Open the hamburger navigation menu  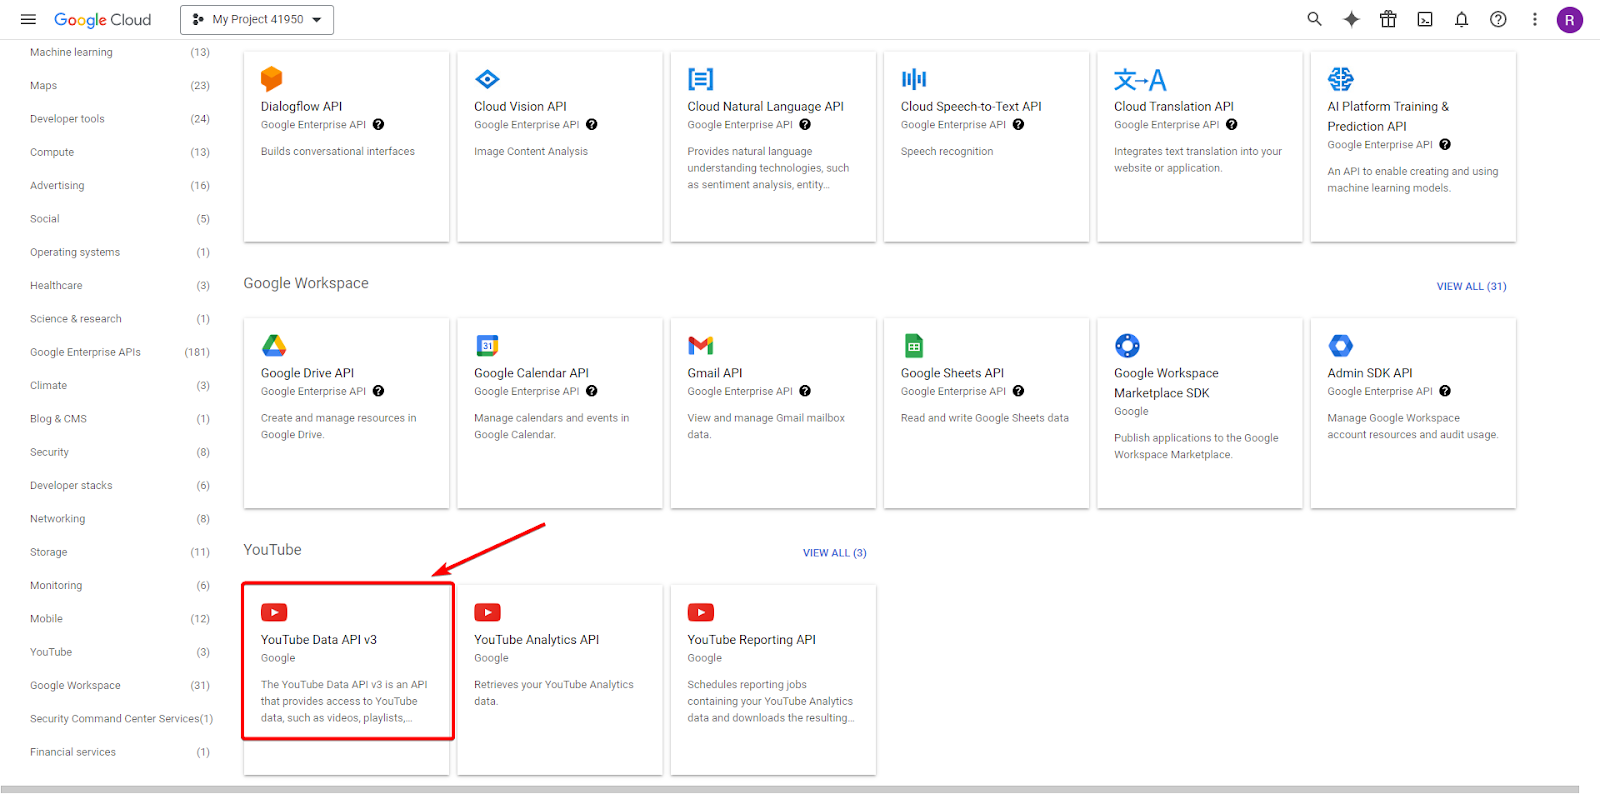[28, 19]
